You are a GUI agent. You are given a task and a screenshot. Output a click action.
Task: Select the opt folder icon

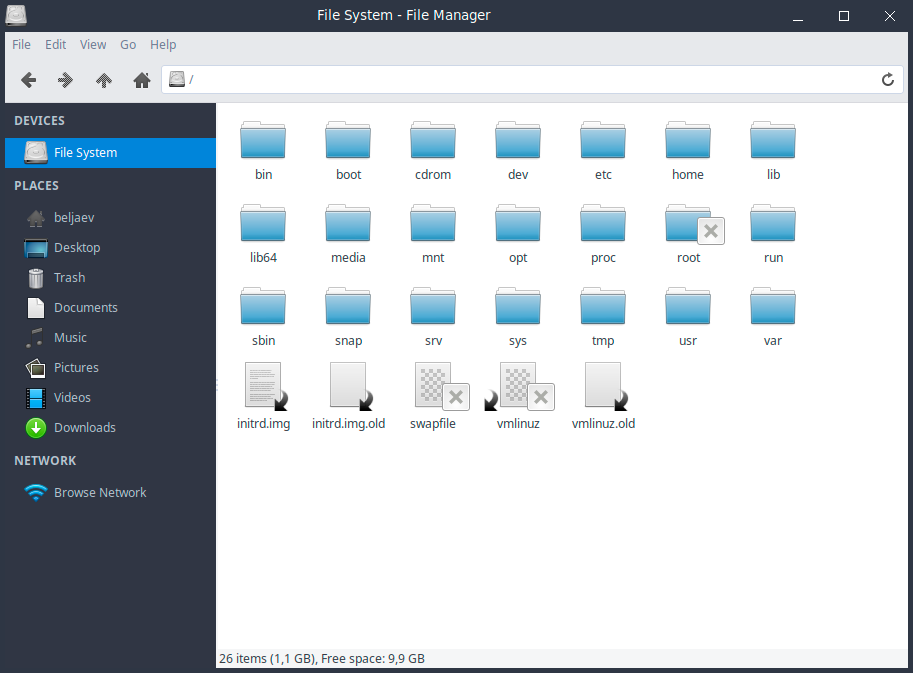click(x=518, y=223)
